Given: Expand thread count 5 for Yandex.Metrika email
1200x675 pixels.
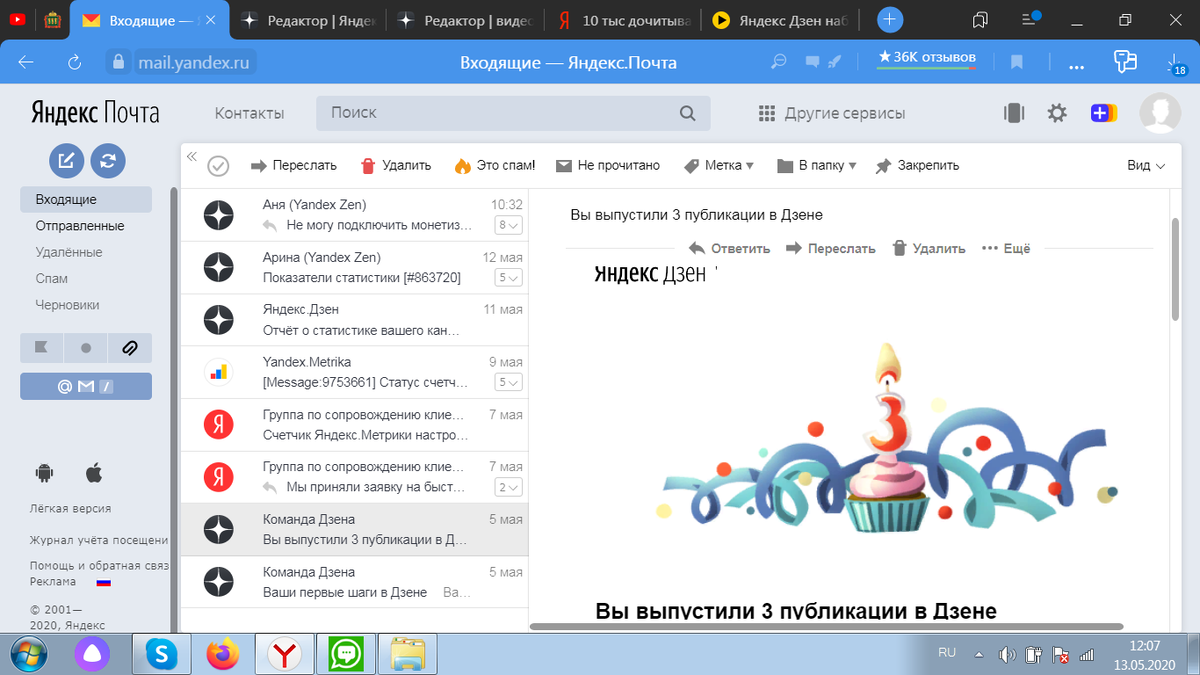Looking at the screenshot, I should [509, 382].
